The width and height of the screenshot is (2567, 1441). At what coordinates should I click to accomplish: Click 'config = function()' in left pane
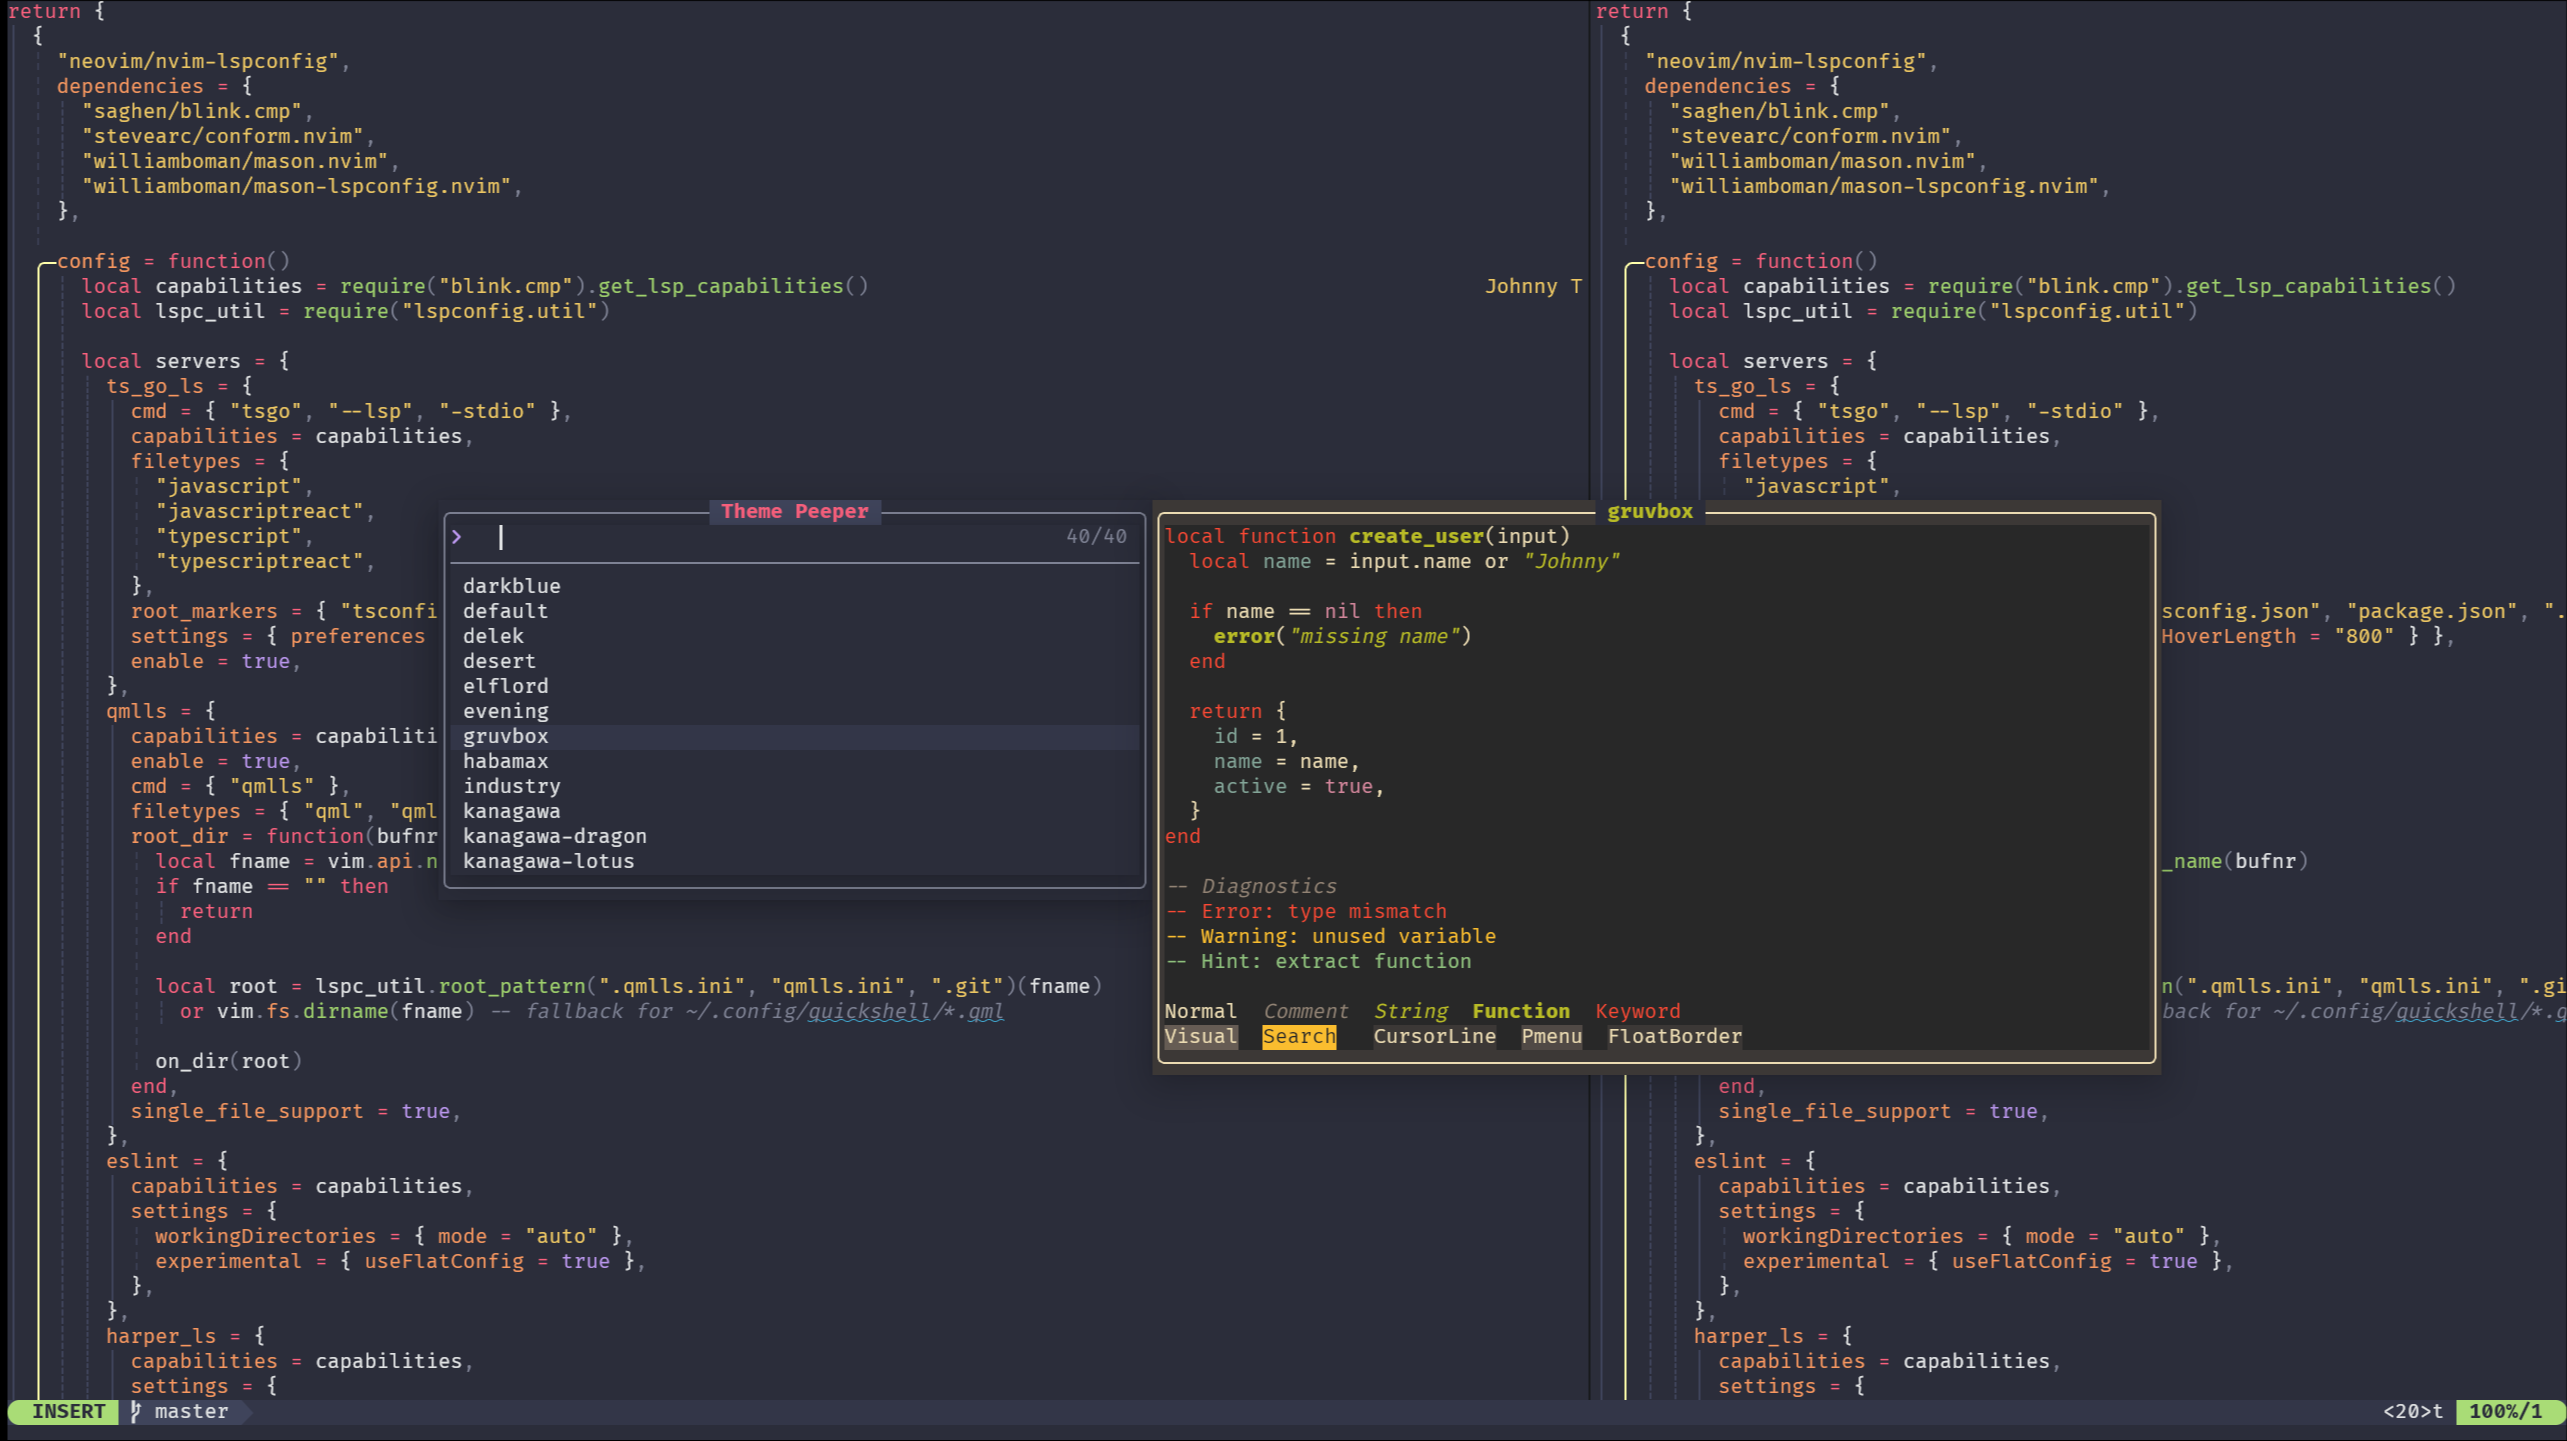pos(173,261)
